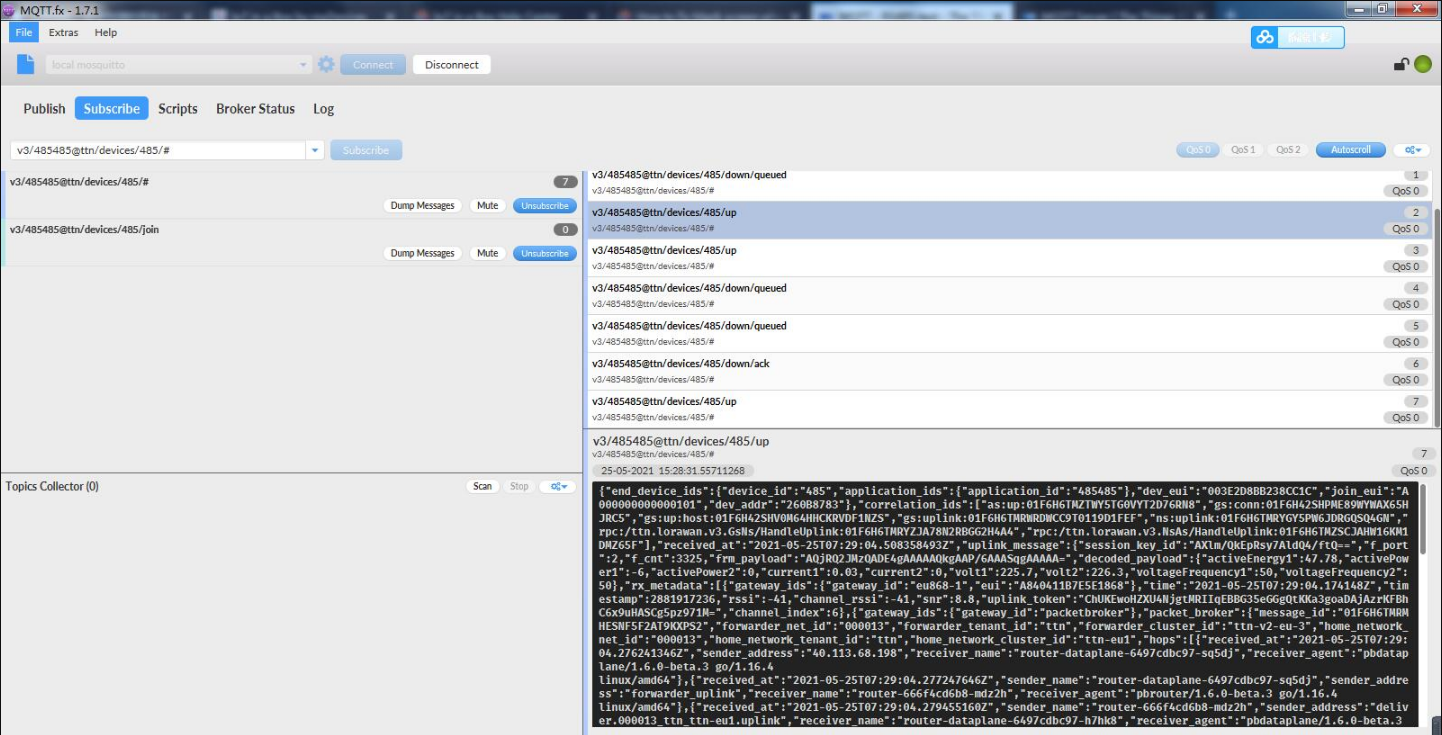Click the JSON payload text area

coord(1004,605)
